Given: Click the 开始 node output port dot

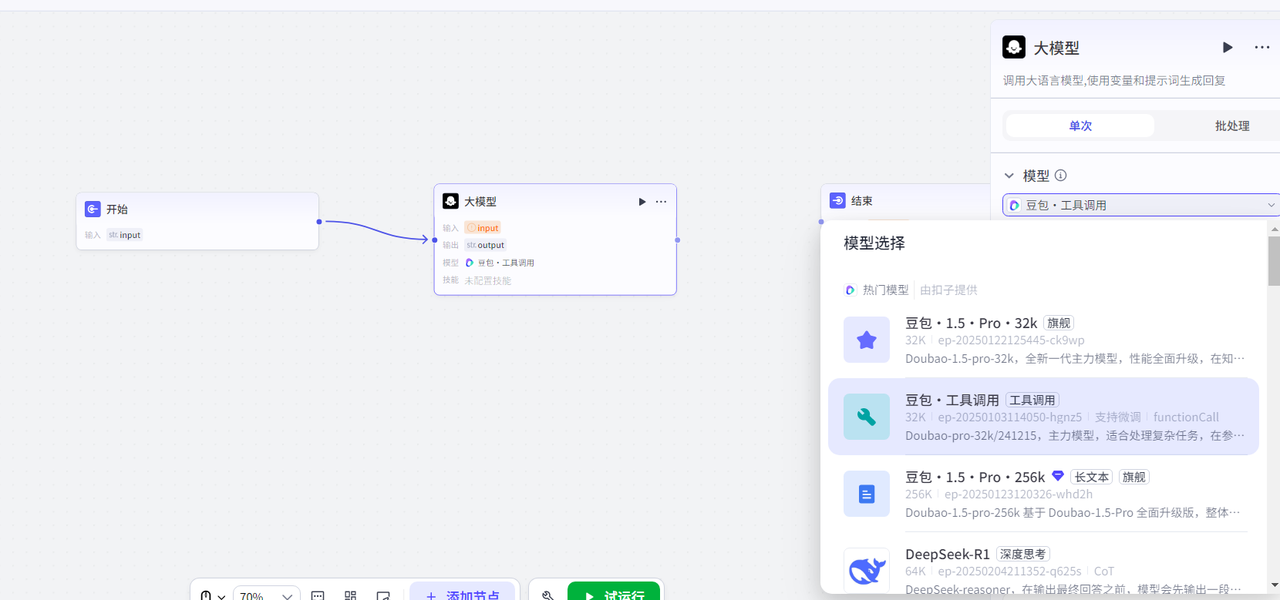Looking at the screenshot, I should click(319, 221).
